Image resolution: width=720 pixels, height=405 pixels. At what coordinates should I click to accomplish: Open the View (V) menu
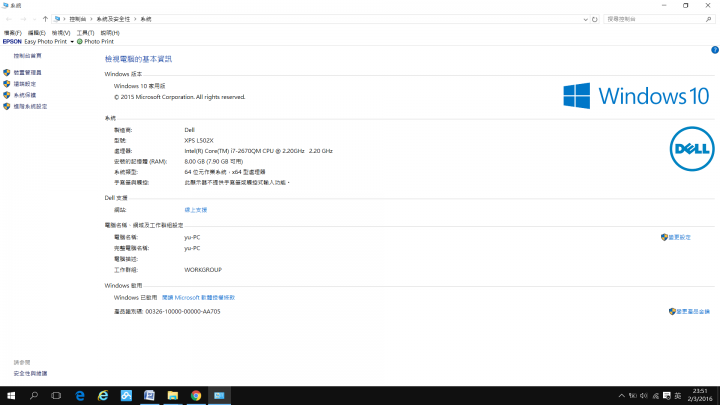point(61,33)
